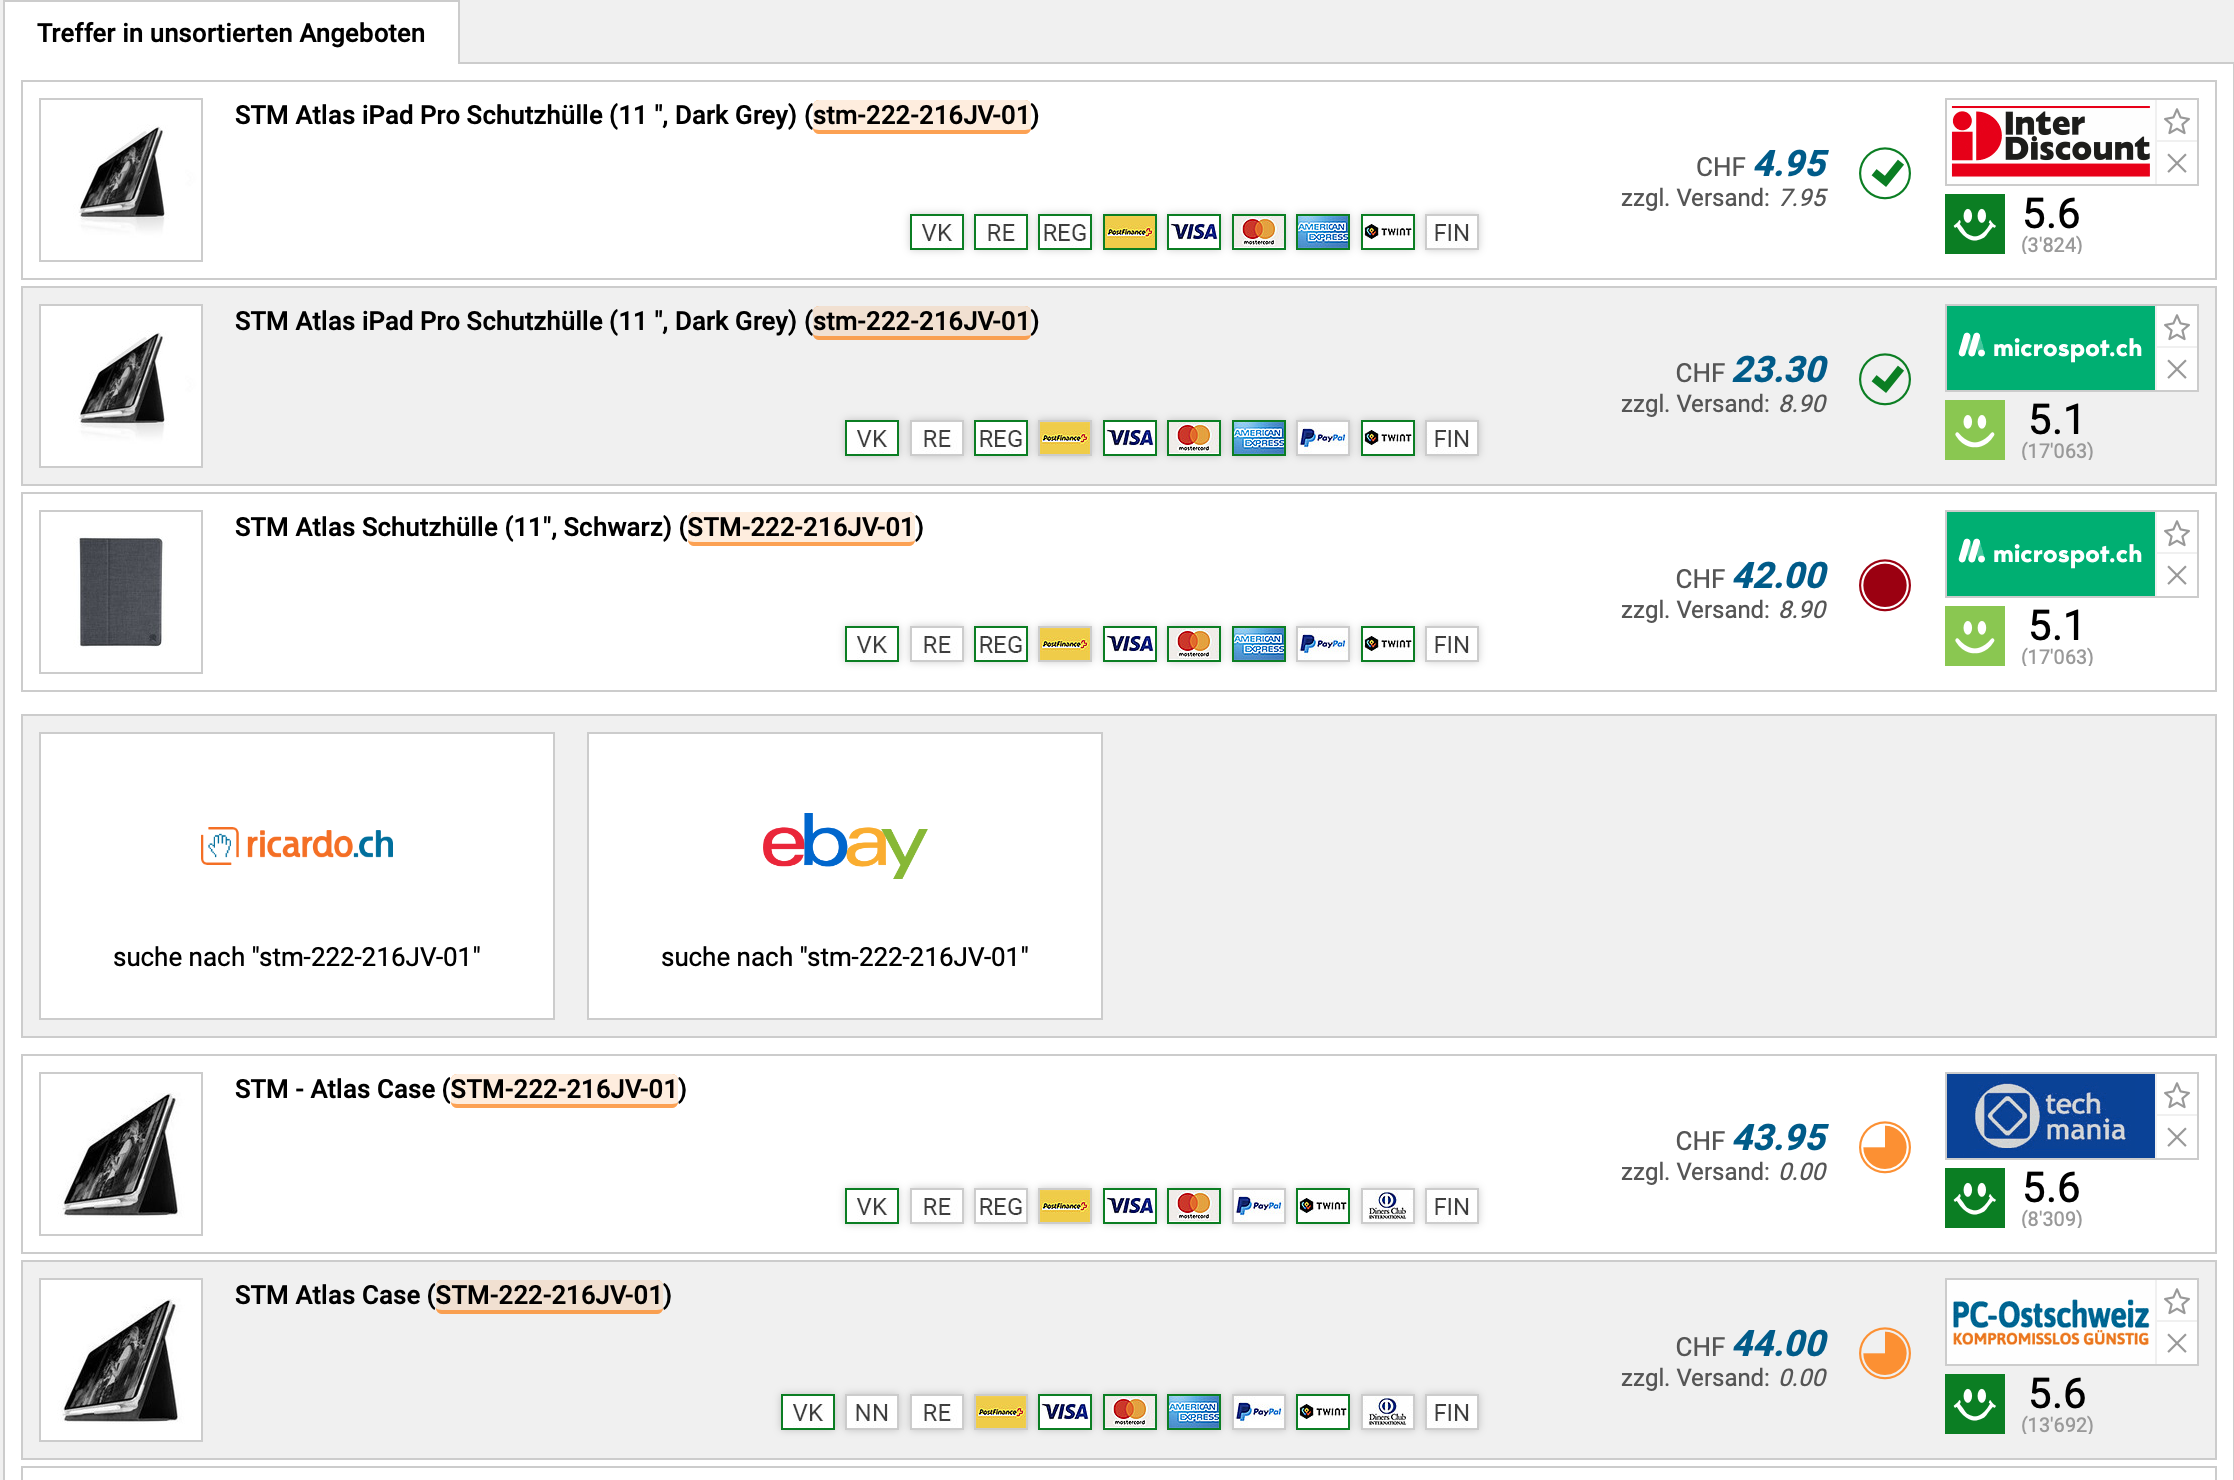This screenshot has width=2234, height=1480.
Task: Click red availability circle for CHF 42.00 offer
Action: coord(1884,585)
